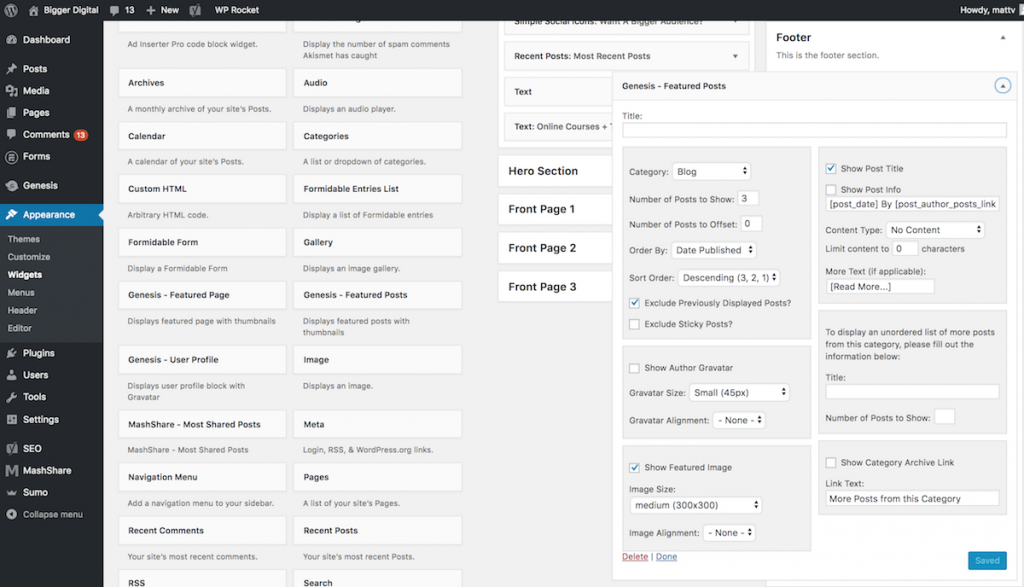The height and width of the screenshot is (587, 1024).
Task: Click the red 13 comments badge
Action: (81, 135)
